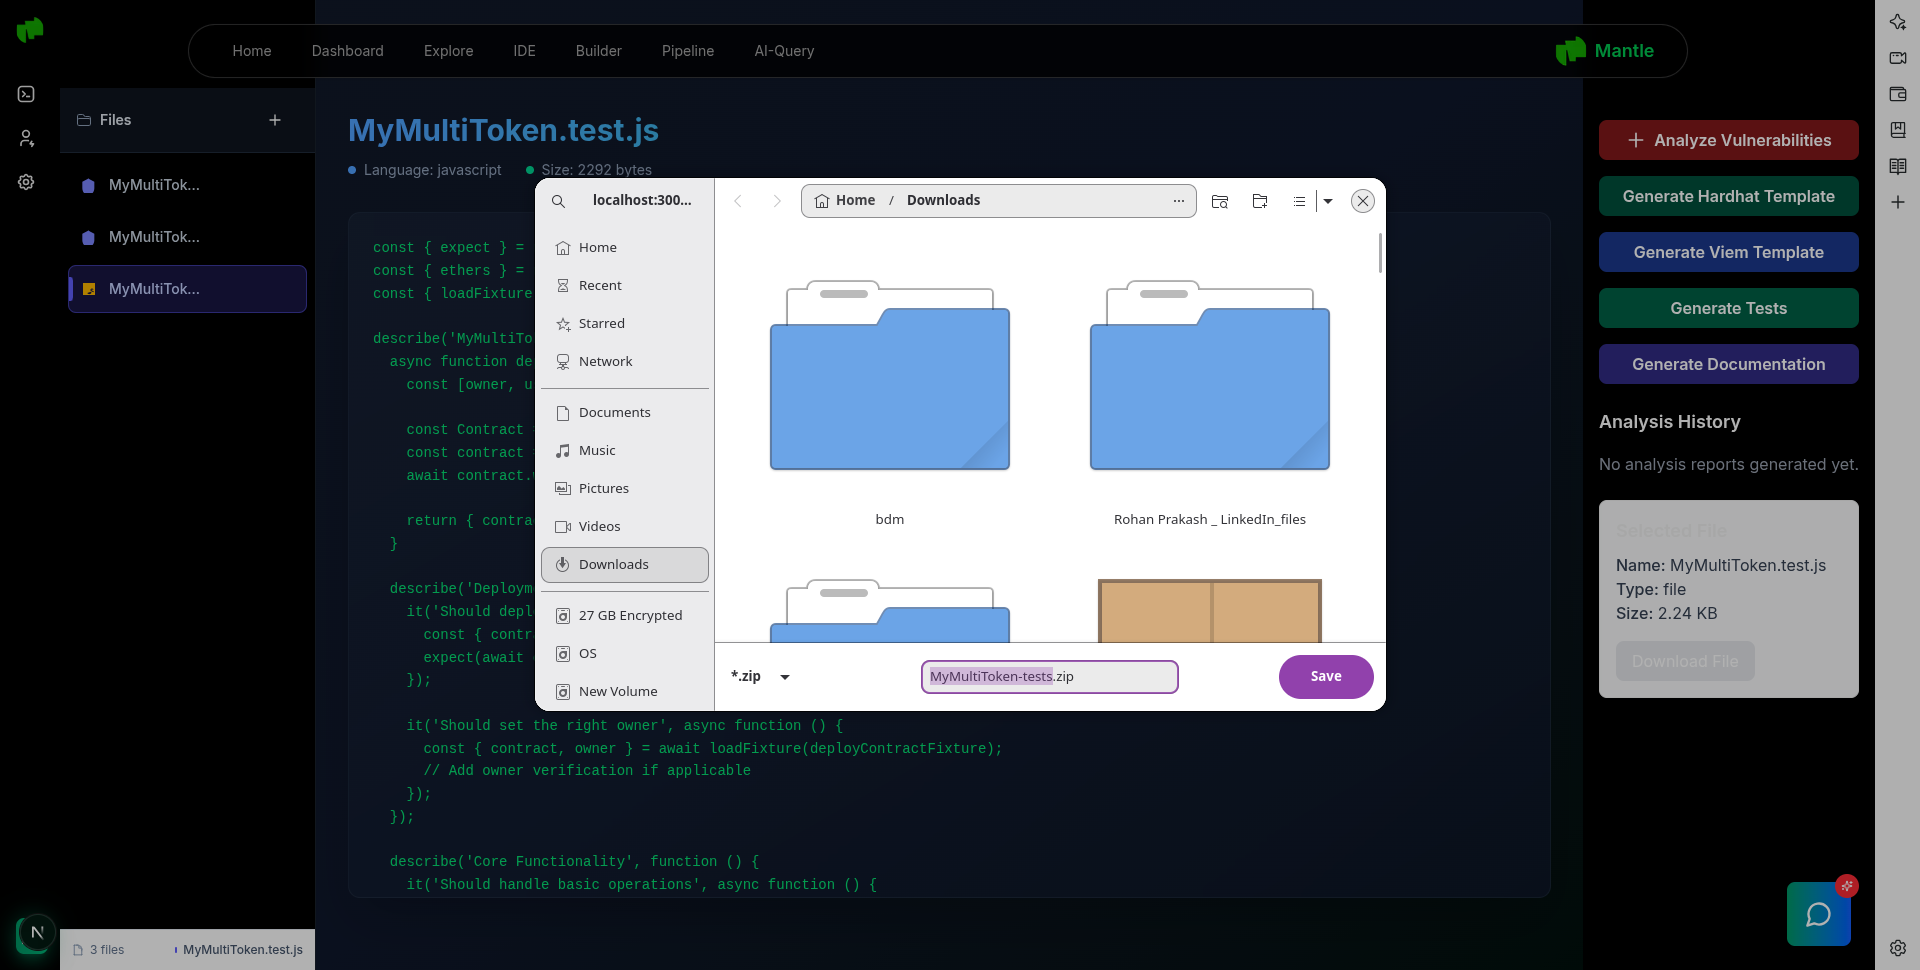Open view options dropdown arrow
This screenshot has width=1920, height=970.
tap(1328, 201)
